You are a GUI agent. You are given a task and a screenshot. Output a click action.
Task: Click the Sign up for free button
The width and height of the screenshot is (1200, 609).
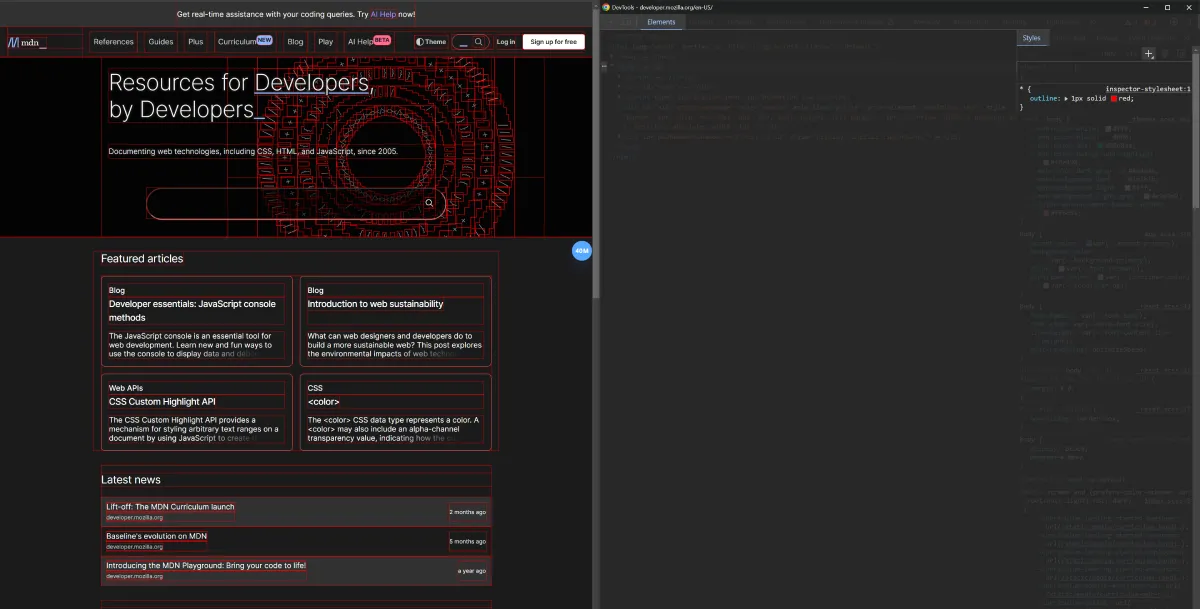click(x=553, y=42)
